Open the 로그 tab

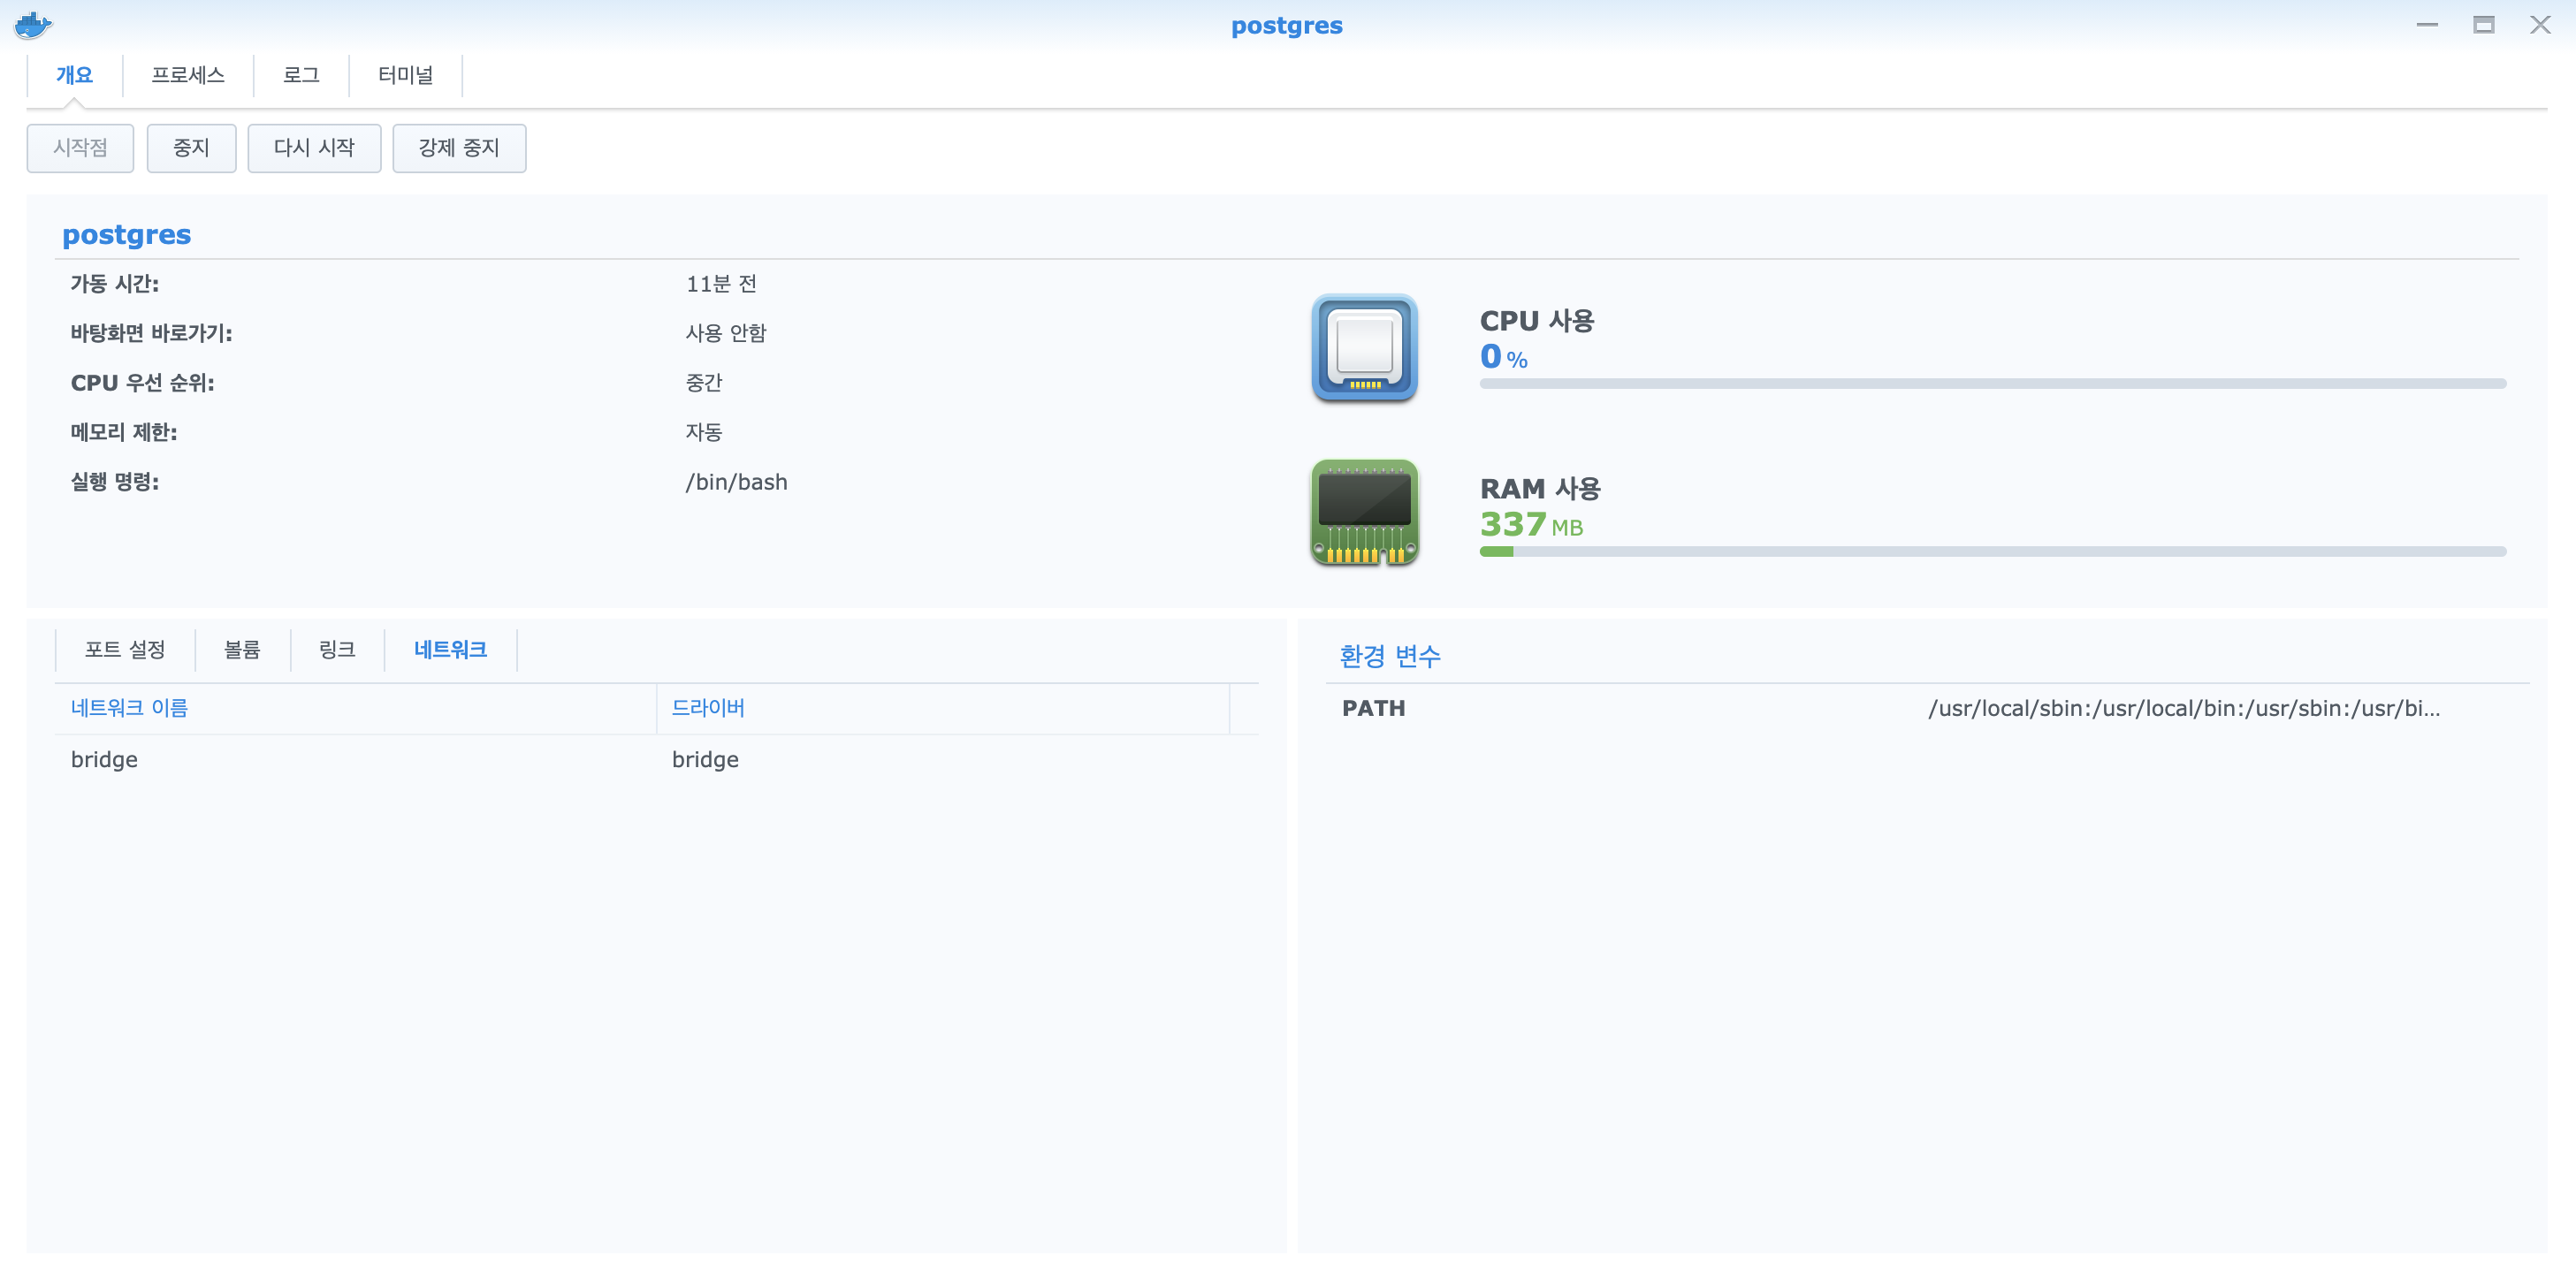301,75
